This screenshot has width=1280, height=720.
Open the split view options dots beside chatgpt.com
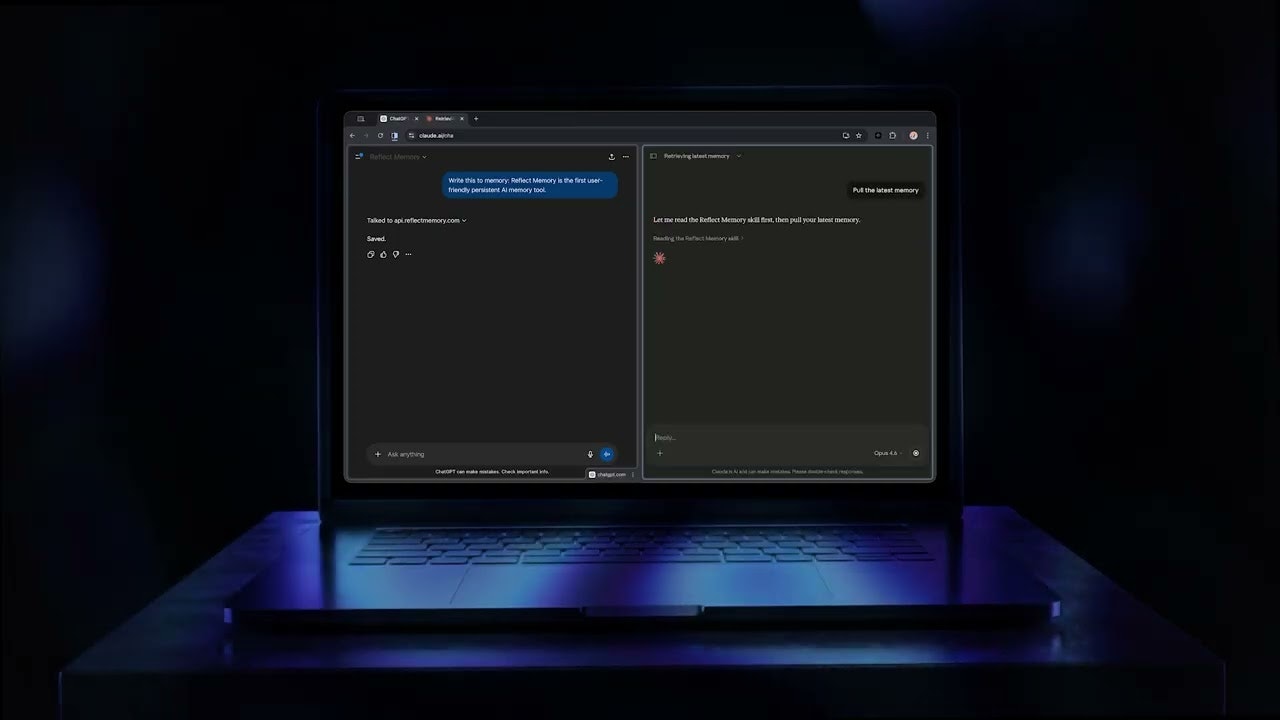coord(633,474)
